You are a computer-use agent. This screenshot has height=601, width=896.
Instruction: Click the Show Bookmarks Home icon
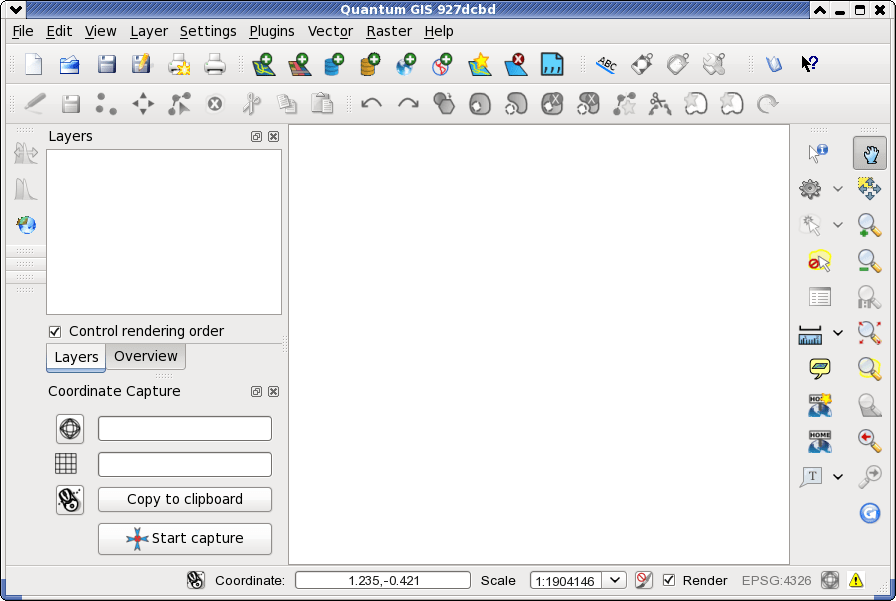click(819, 441)
